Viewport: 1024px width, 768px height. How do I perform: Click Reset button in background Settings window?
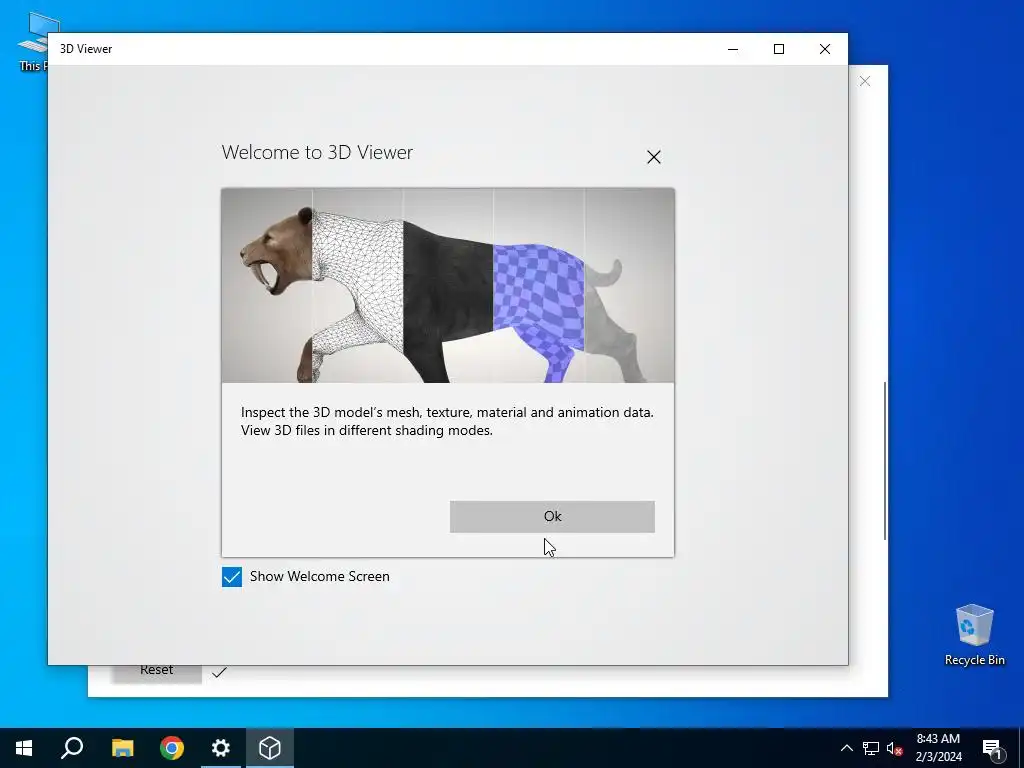point(157,673)
